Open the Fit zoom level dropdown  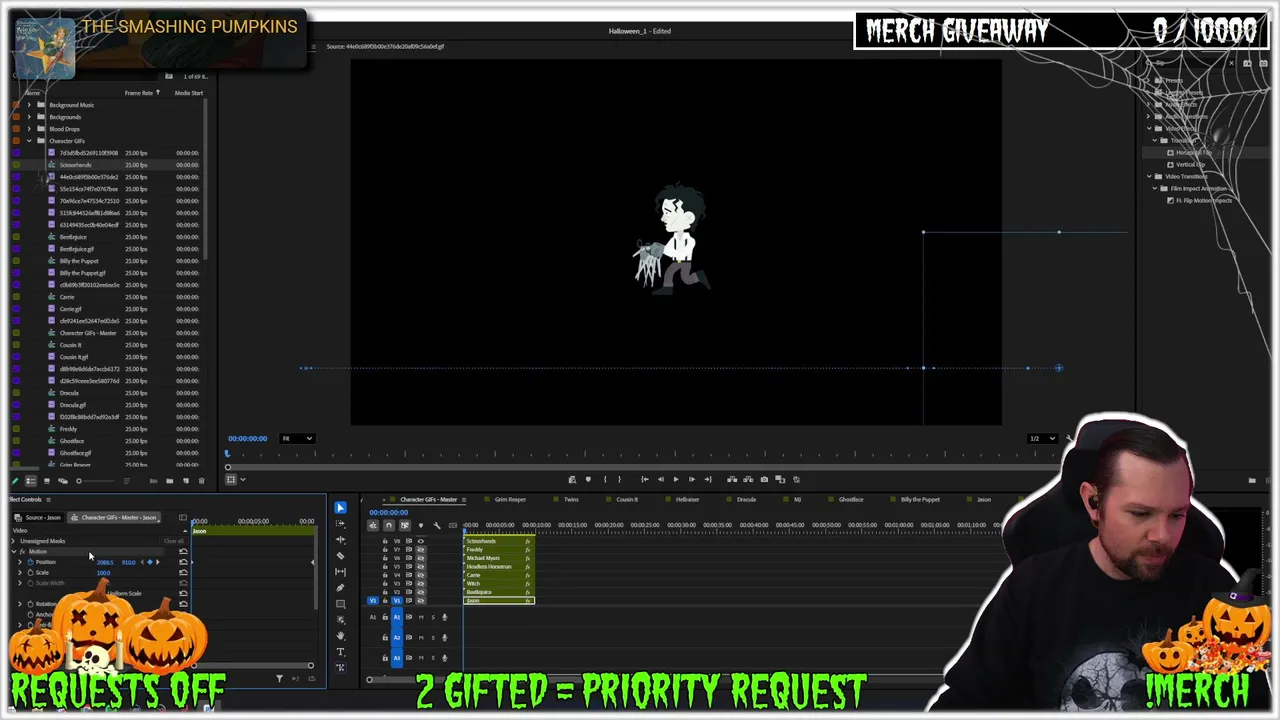[297, 438]
